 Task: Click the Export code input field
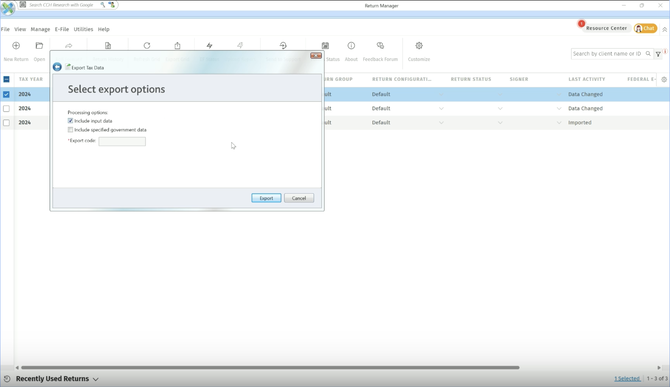(122, 141)
